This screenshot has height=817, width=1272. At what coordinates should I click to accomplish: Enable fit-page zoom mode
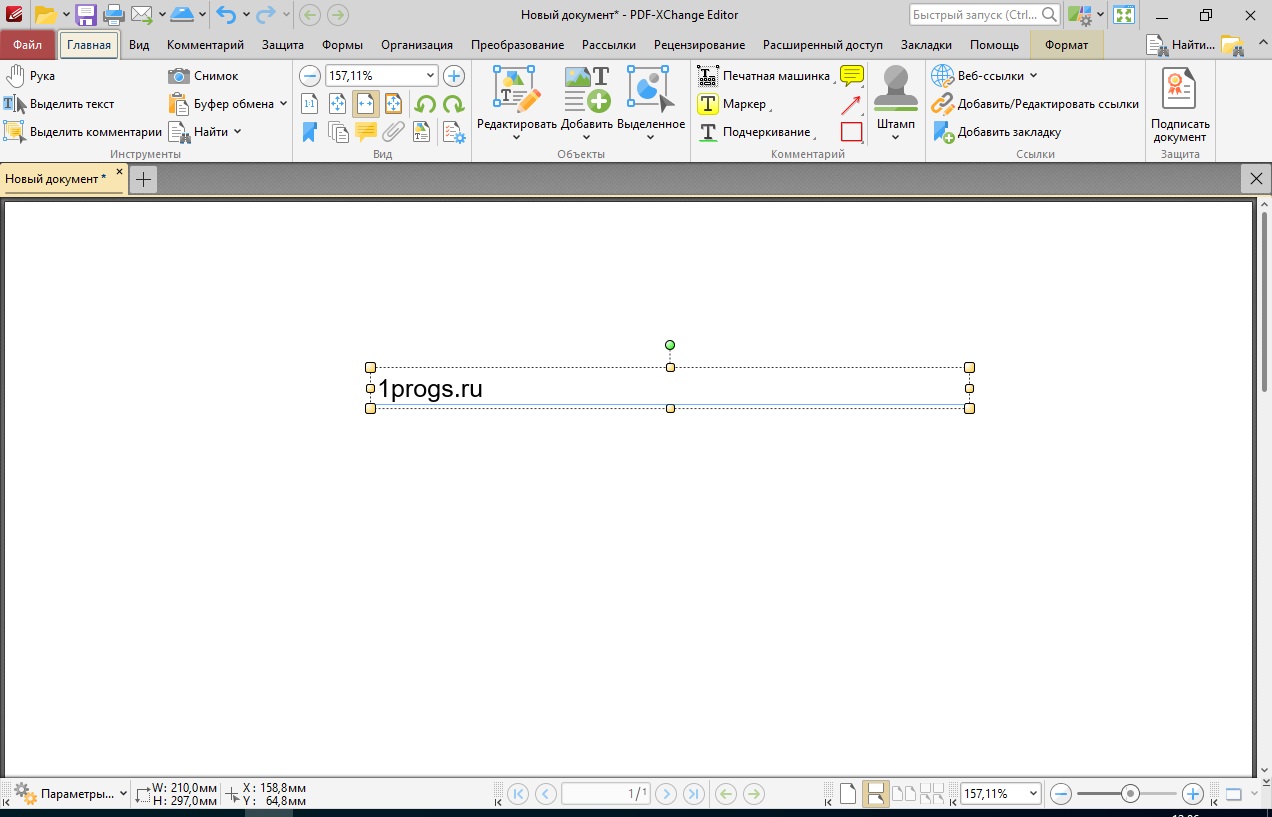click(x=339, y=104)
